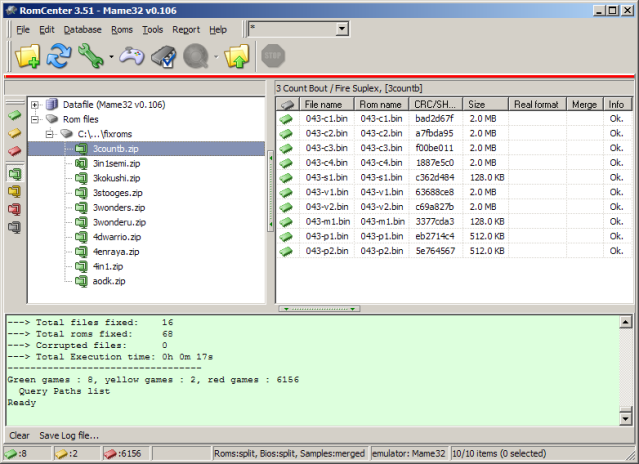Sort by the Rom name column header
This screenshot has width=639, height=464.
(x=381, y=104)
